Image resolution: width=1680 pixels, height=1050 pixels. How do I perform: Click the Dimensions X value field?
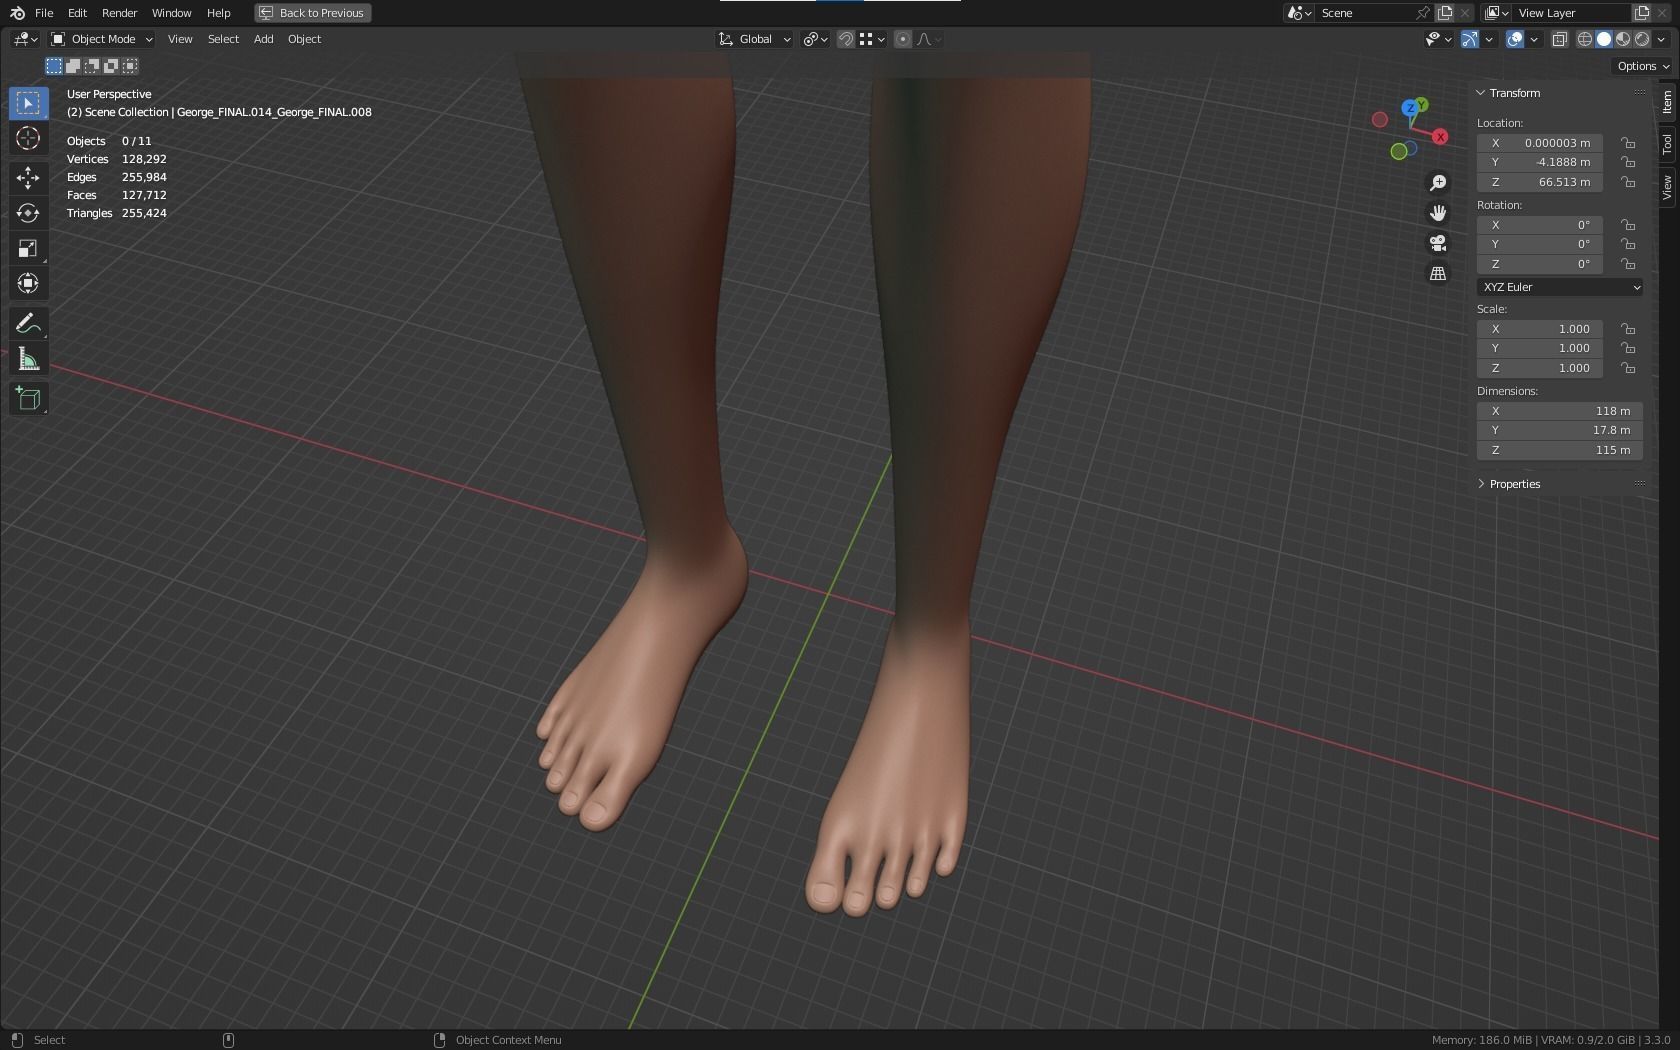[x=1559, y=411]
